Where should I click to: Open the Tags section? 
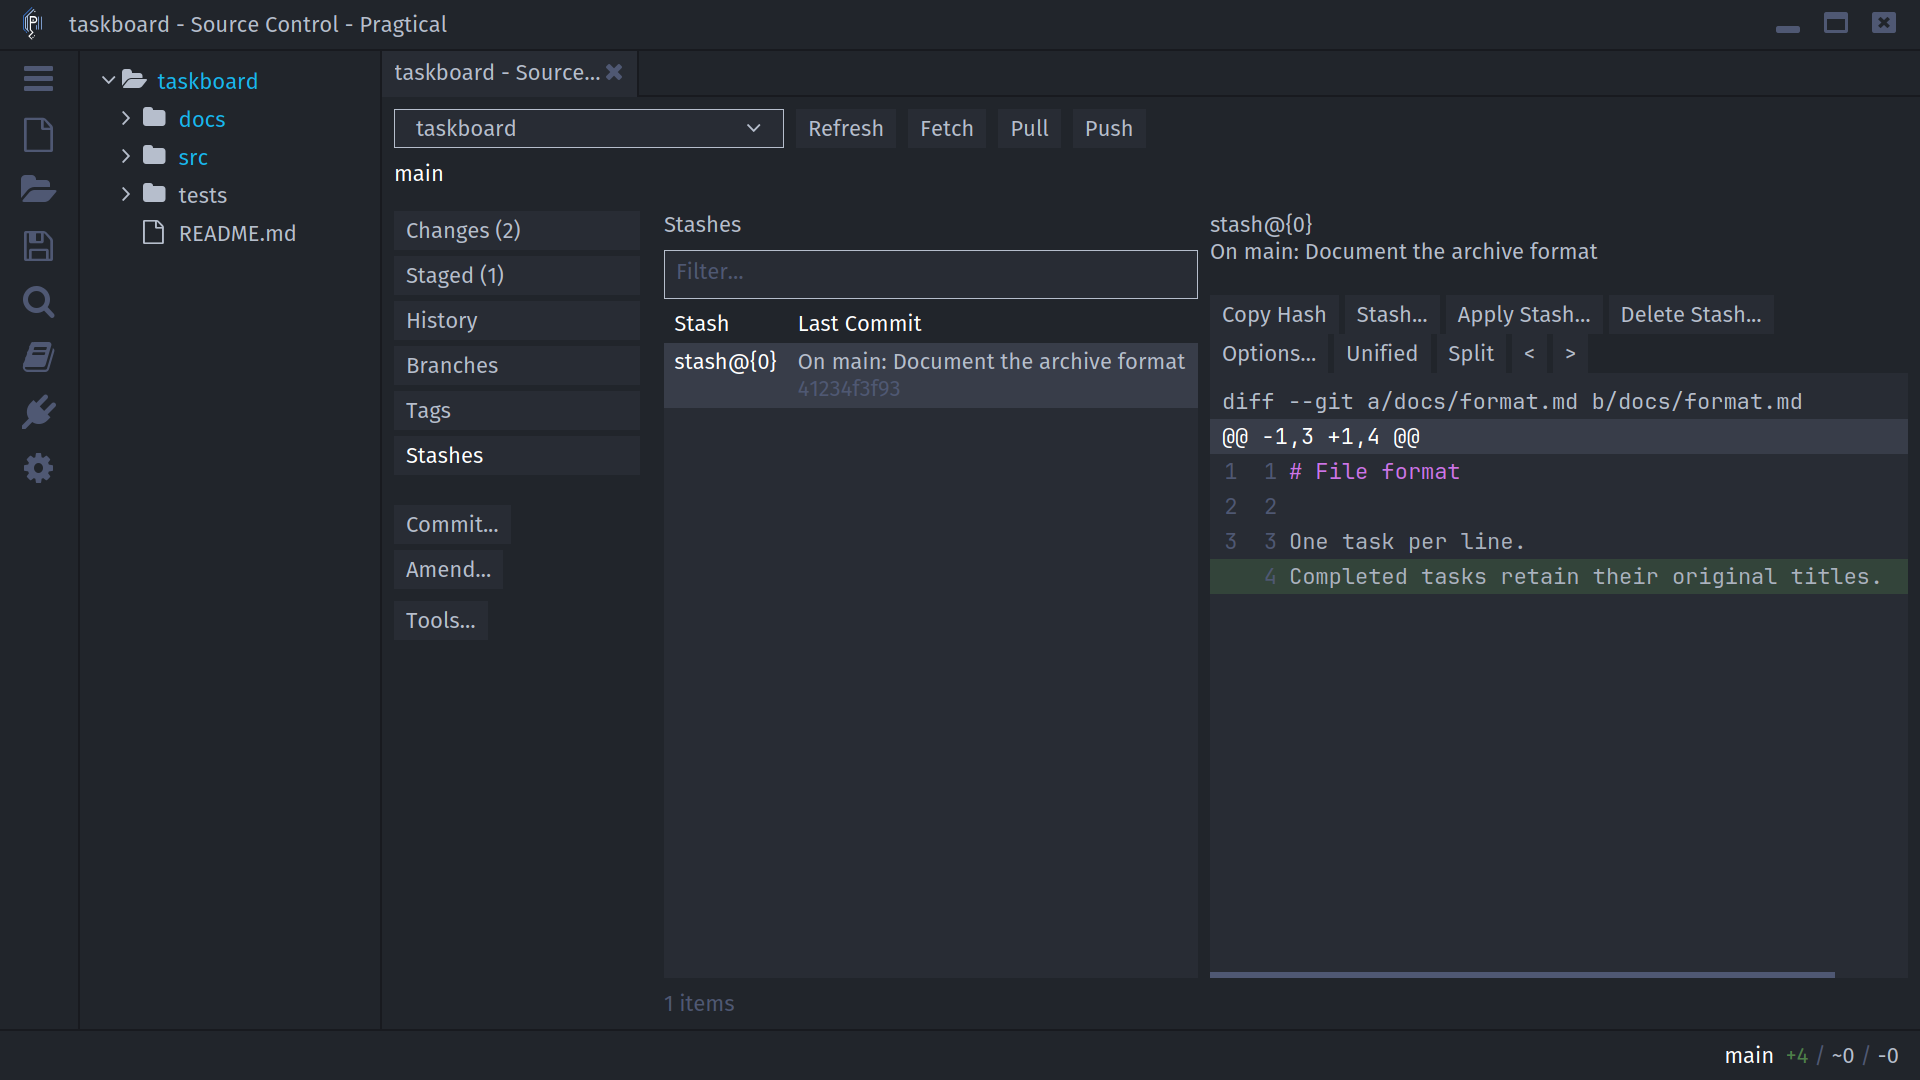coord(516,410)
